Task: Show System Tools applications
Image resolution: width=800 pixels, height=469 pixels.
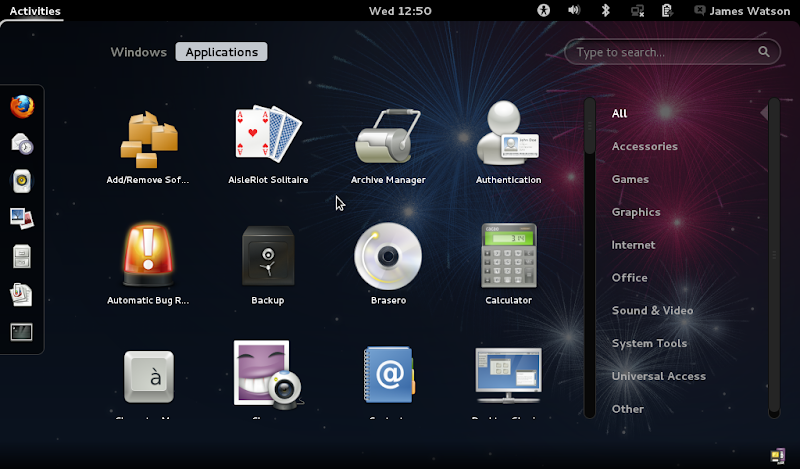Action: tap(649, 343)
